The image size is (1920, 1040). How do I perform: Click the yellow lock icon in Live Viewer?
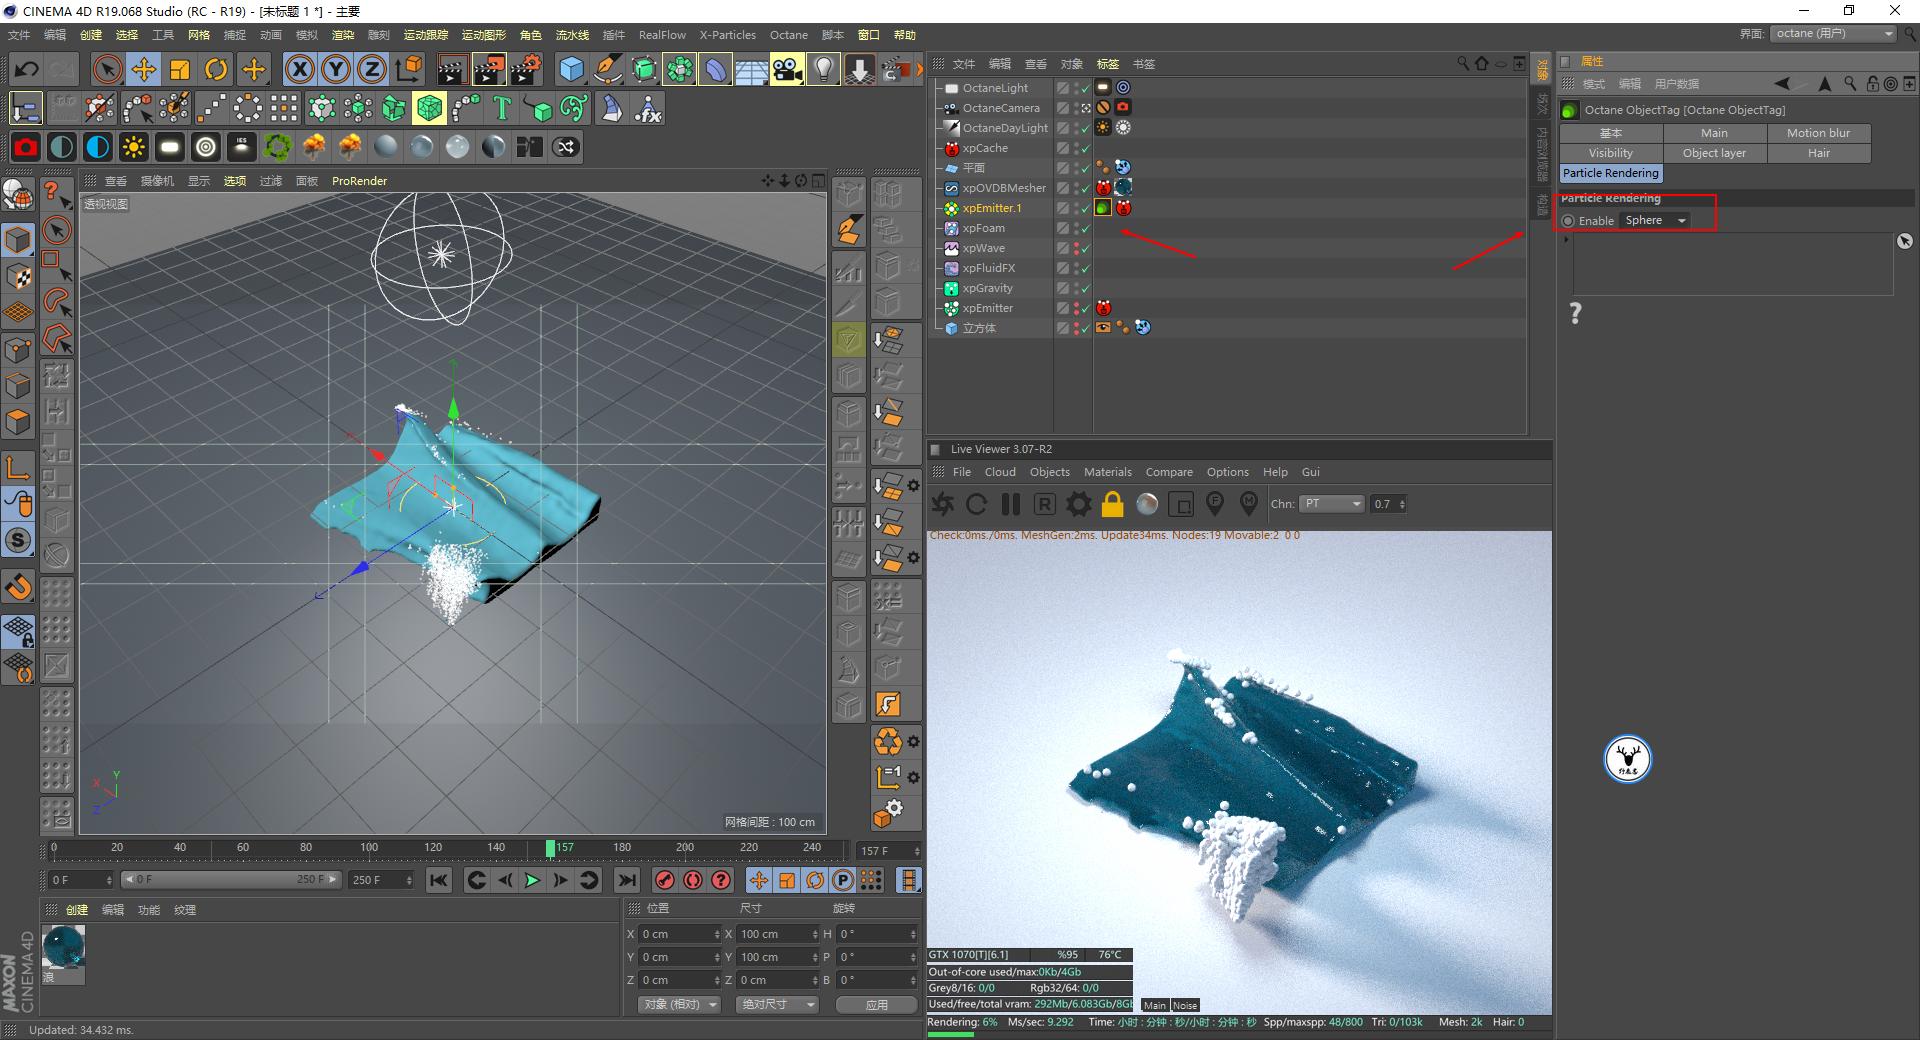1112,504
